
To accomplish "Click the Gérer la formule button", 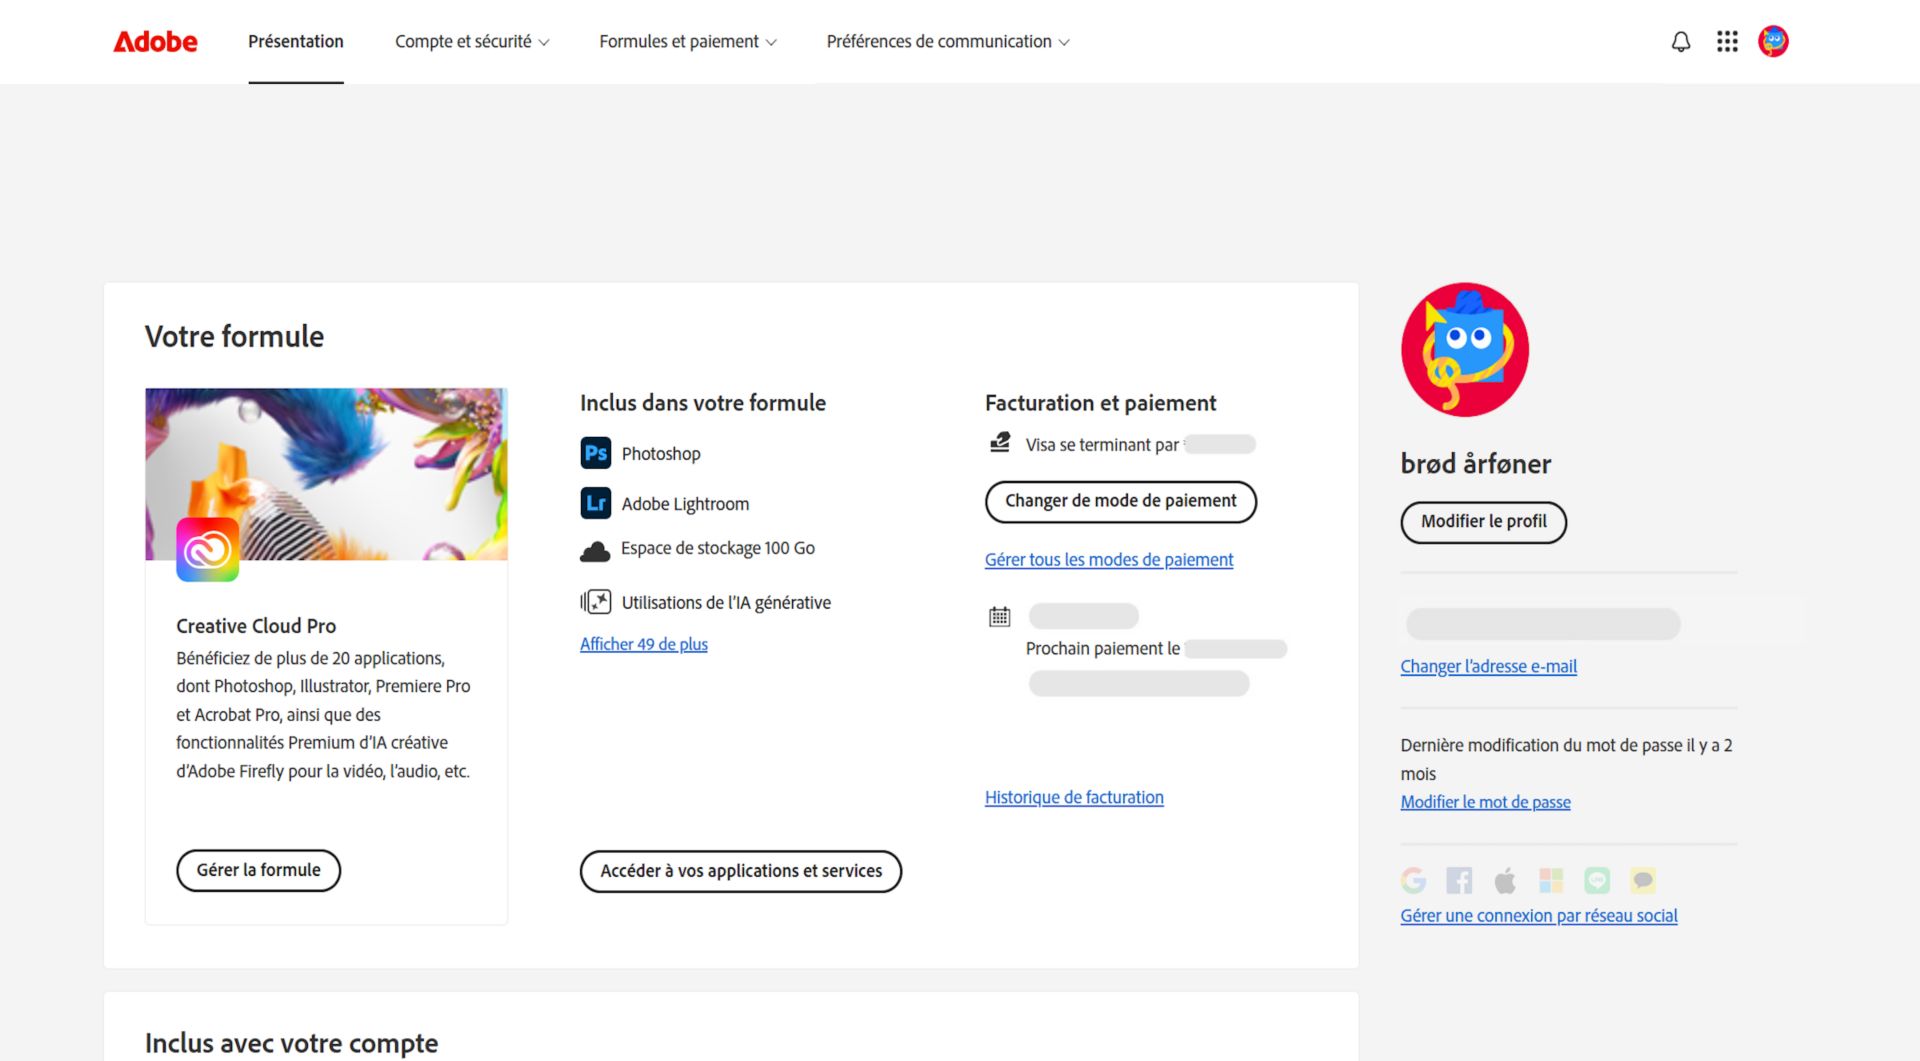I will (258, 870).
